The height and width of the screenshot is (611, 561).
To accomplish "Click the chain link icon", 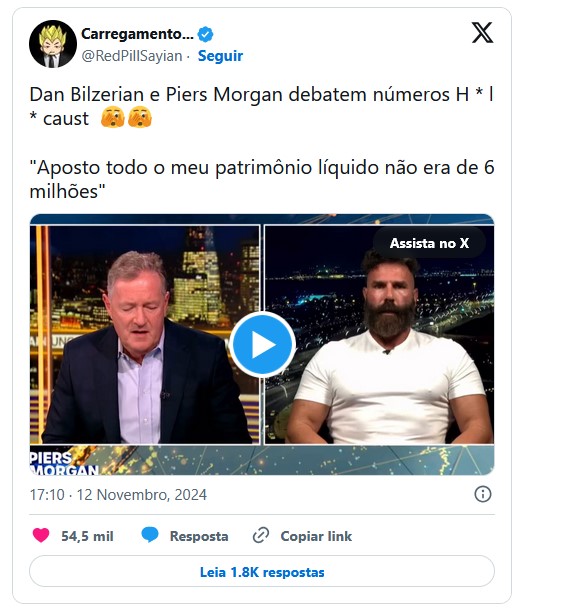I will click(261, 535).
